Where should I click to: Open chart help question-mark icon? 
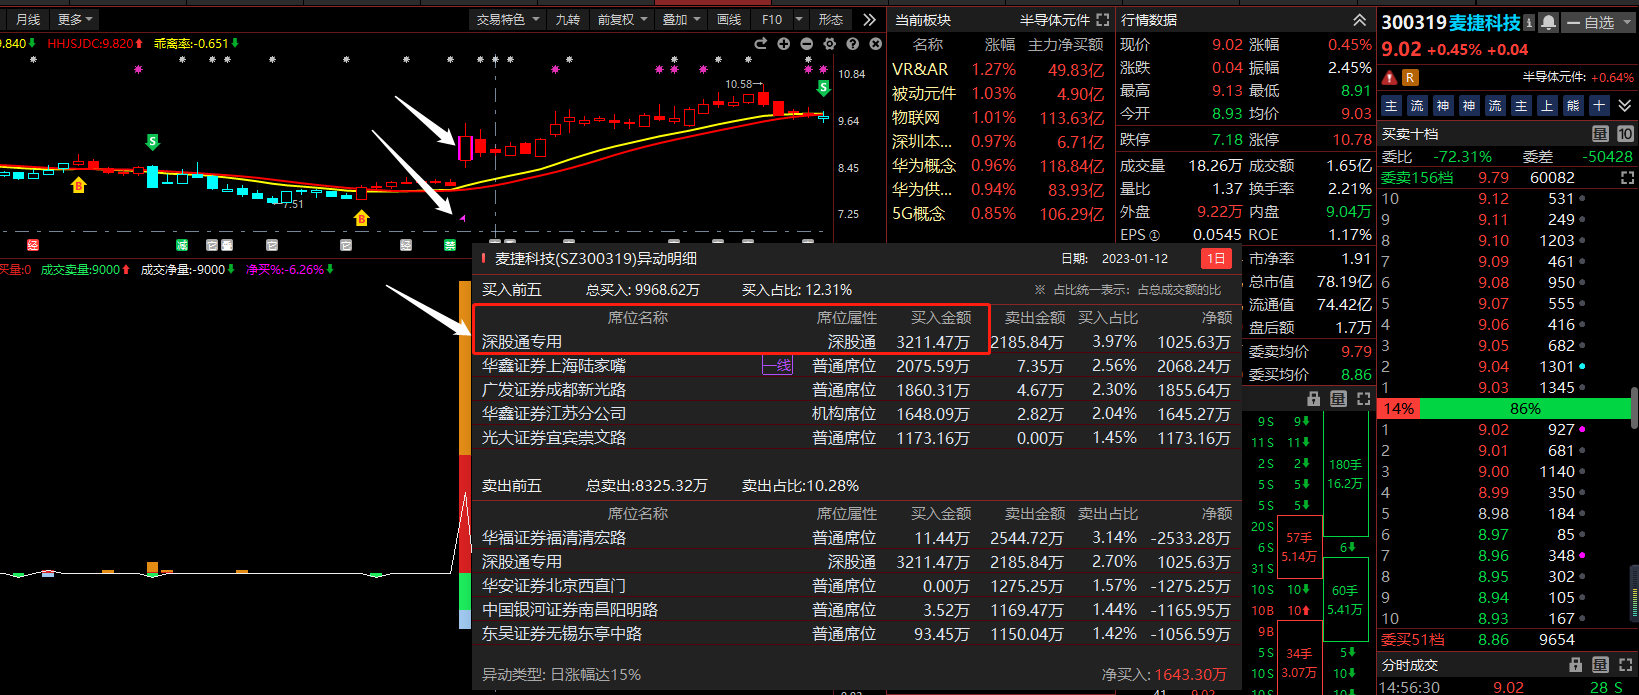coord(852,44)
